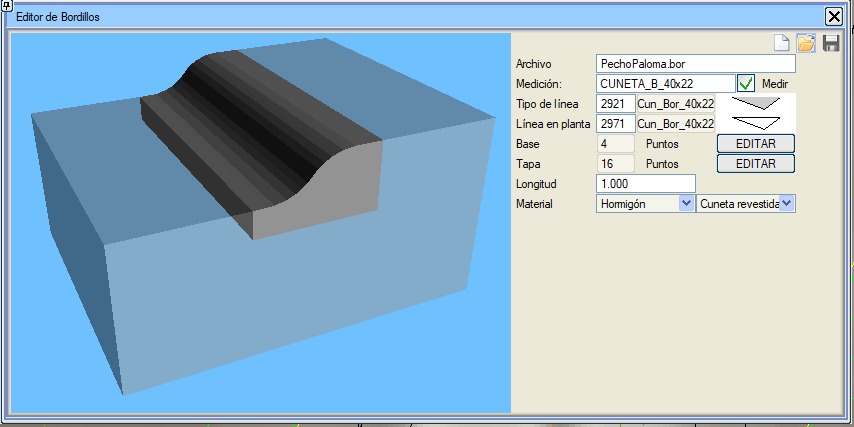Expand the Cuneta revestida dropdown
854x427 pixels.
[787, 203]
